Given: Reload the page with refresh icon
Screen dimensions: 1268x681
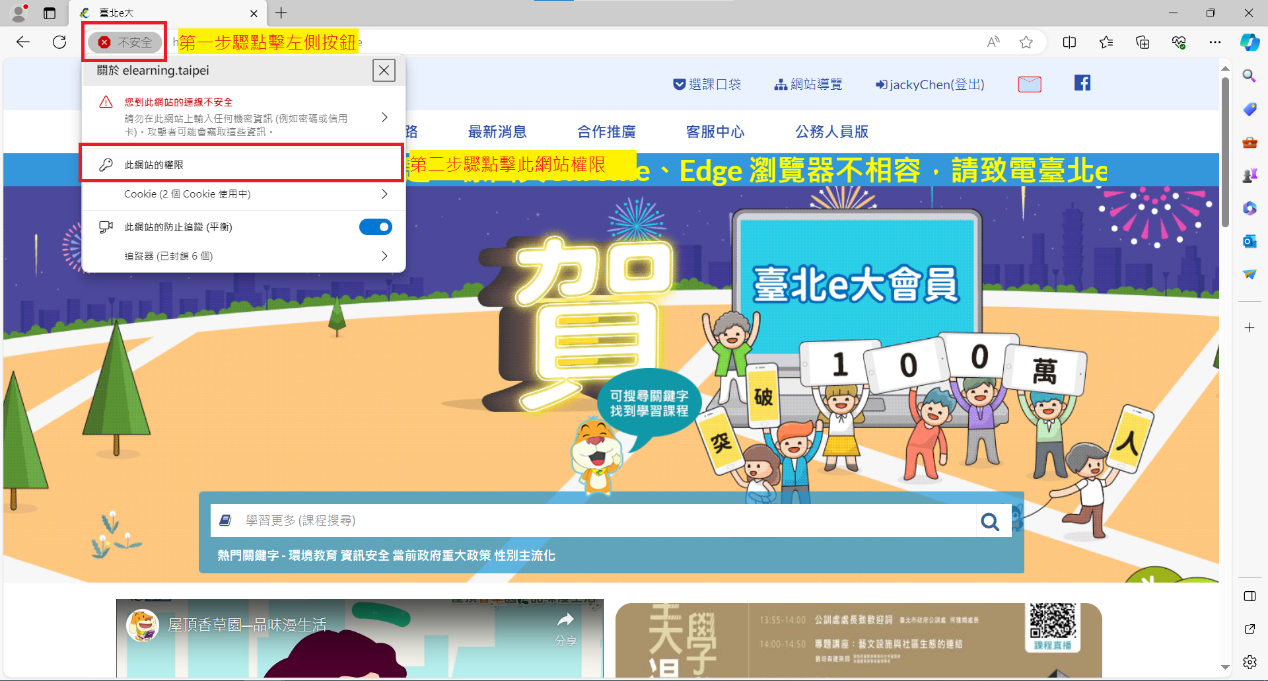Looking at the screenshot, I should click(x=59, y=42).
